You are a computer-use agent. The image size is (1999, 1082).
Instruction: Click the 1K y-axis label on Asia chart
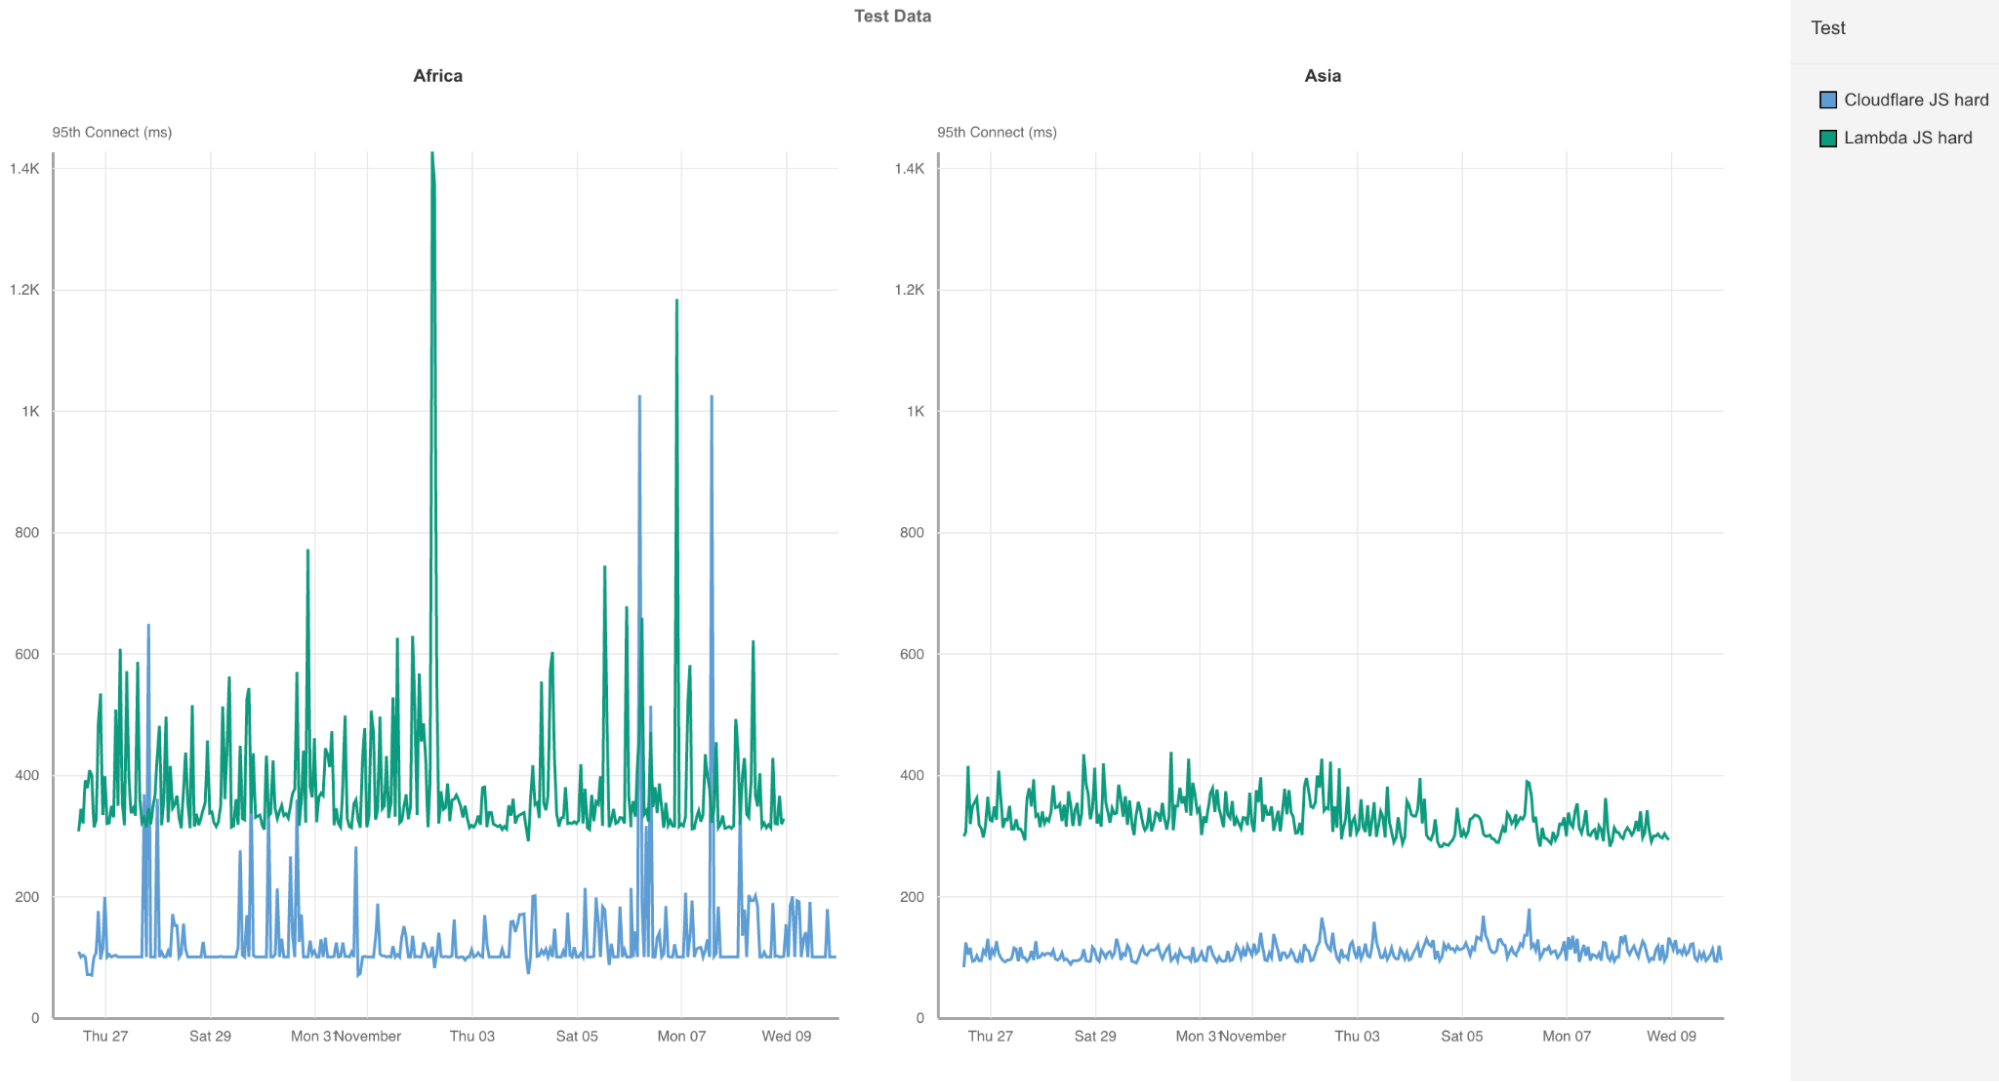tap(916, 411)
